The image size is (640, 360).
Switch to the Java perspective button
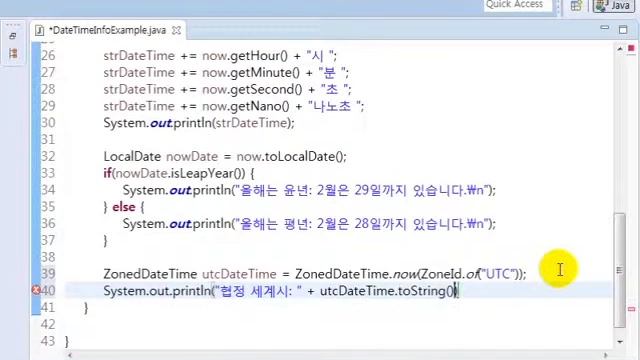[614, 6]
